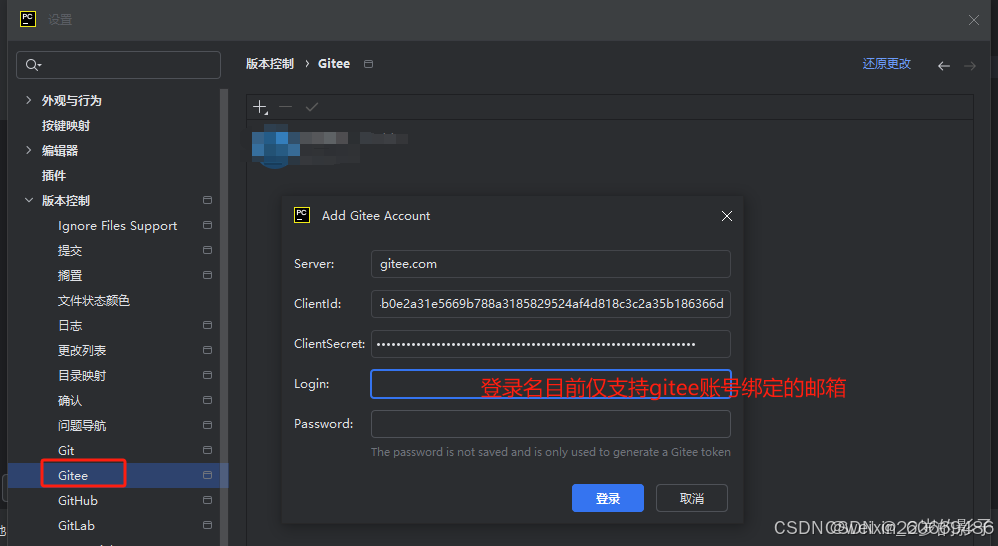Click the project-level icon beside Gitee breadcrumb
The image size is (998, 546).
pos(368,64)
